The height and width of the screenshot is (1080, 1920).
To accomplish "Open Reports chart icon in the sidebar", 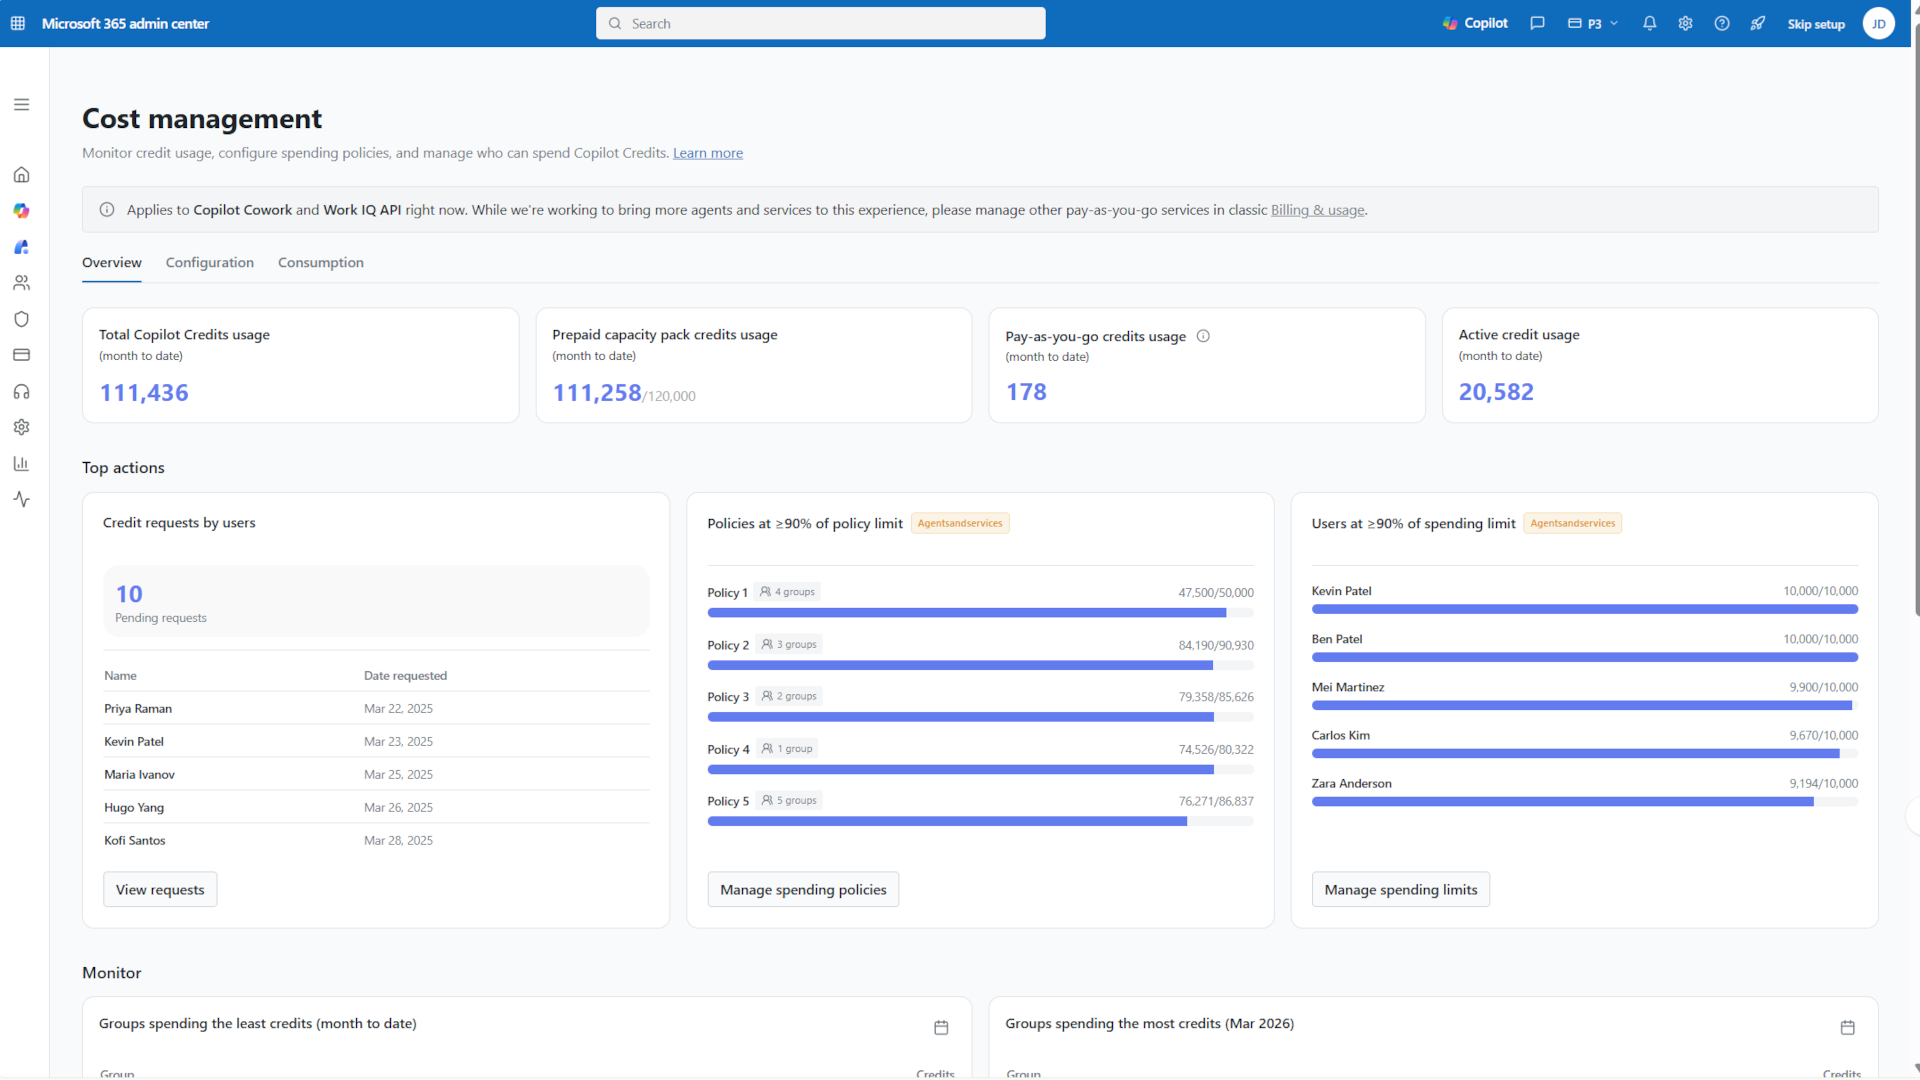I will click(21, 463).
